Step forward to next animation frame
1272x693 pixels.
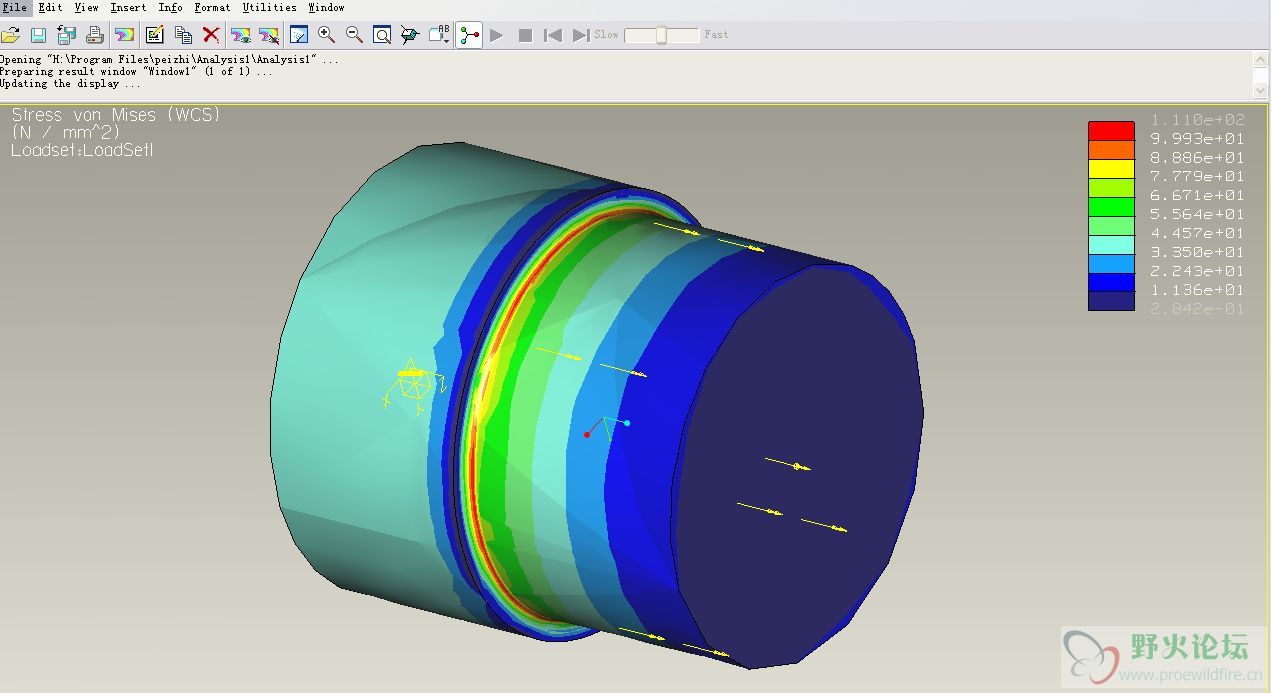[x=581, y=35]
